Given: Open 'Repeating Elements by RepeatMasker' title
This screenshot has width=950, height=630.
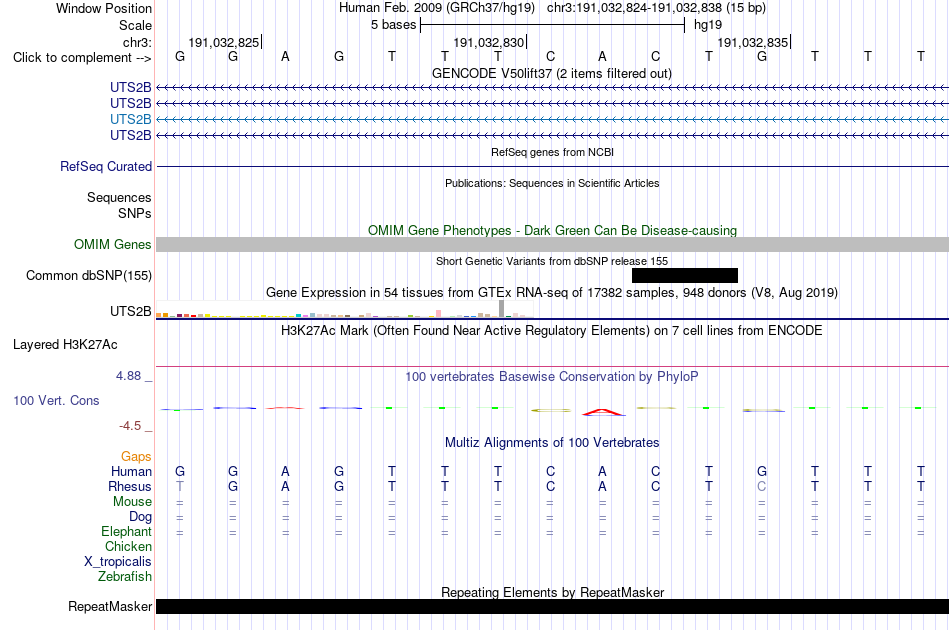Looking at the screenshot, I should tap(552, 592).
